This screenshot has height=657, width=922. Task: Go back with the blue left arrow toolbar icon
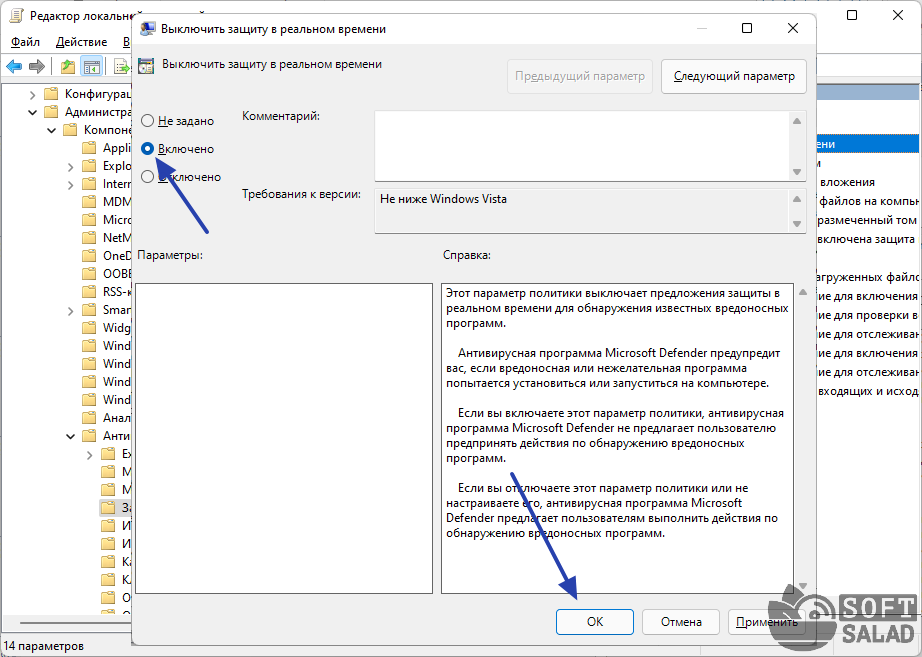(14, 66)
